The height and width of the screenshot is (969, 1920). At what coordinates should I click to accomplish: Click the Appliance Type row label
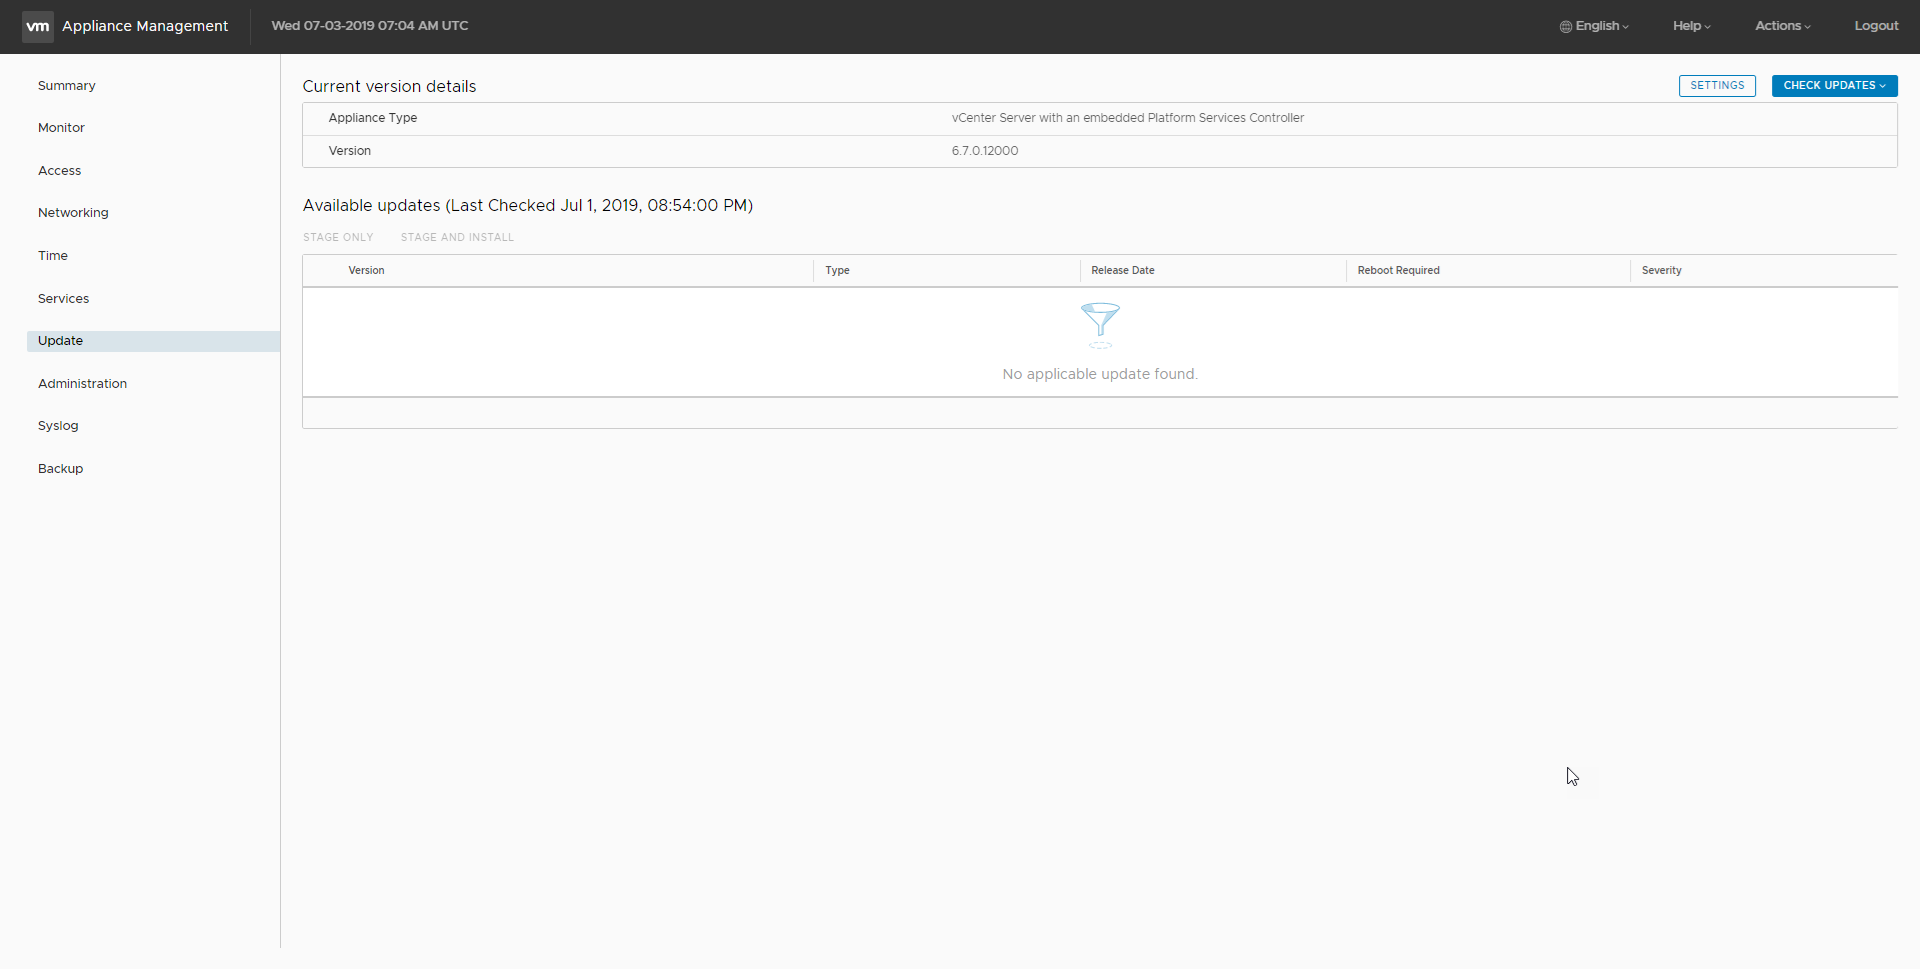tap(373, 118)
